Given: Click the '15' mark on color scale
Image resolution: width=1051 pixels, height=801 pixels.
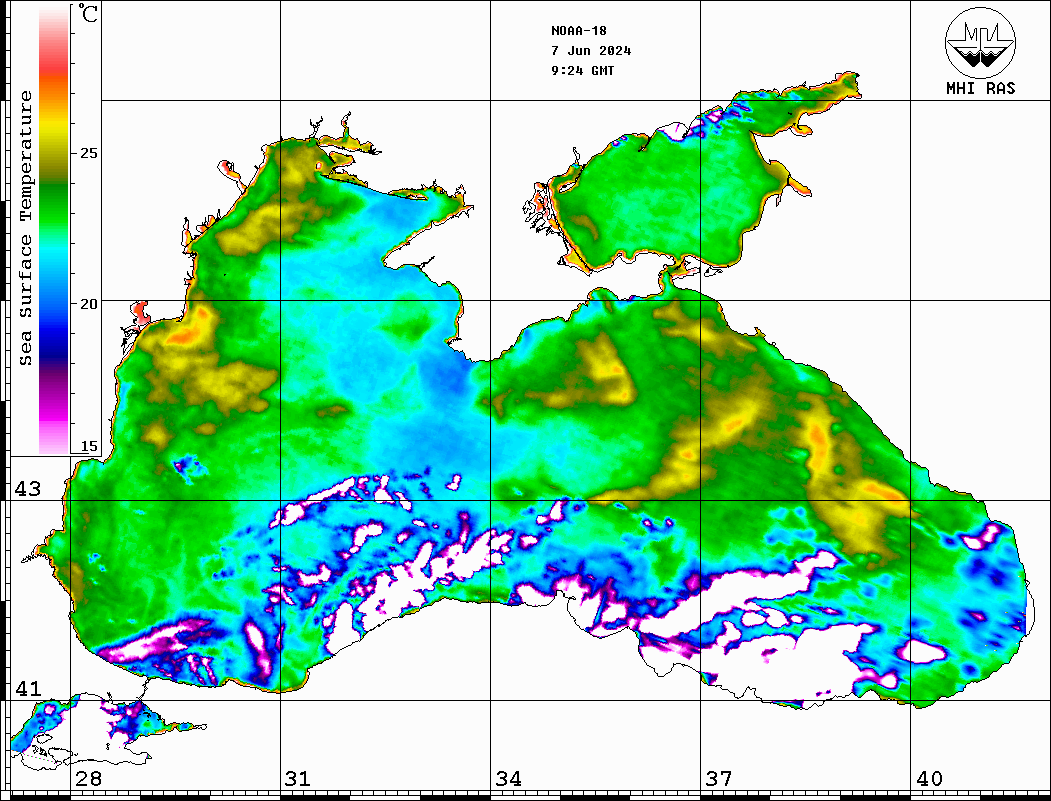Looking at the screenshot, I should click(88, 446).
